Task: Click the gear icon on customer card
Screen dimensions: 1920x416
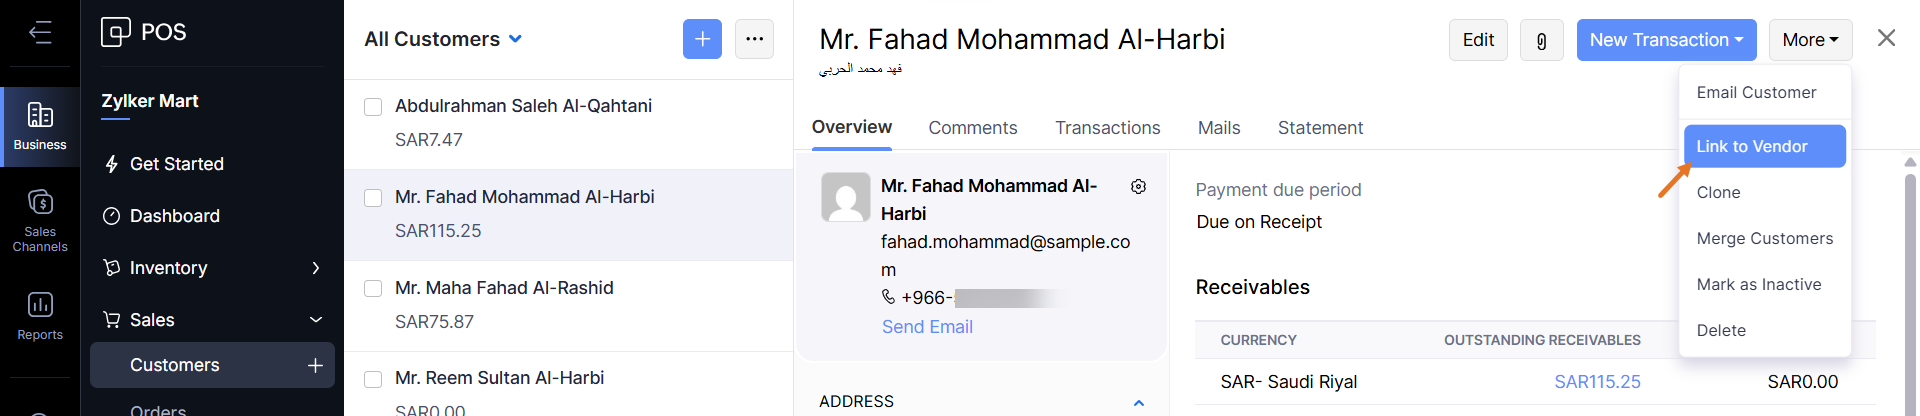Action: point(1138,187)
